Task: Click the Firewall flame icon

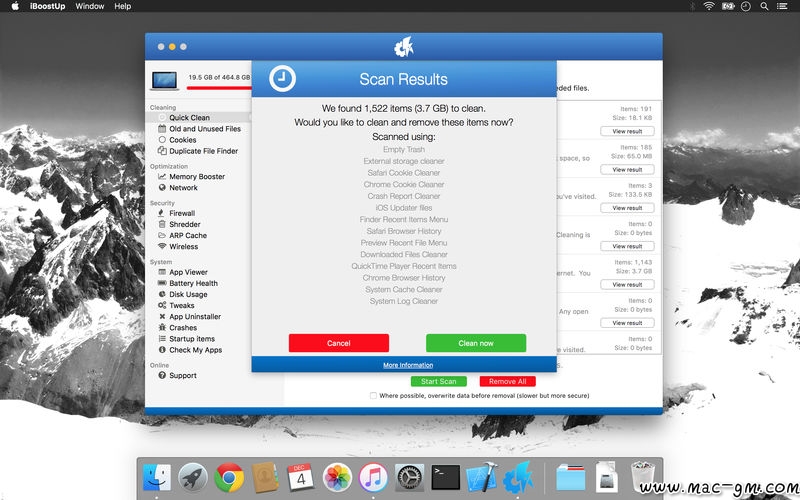Action: pyautogui.click(x=162, y=213)
